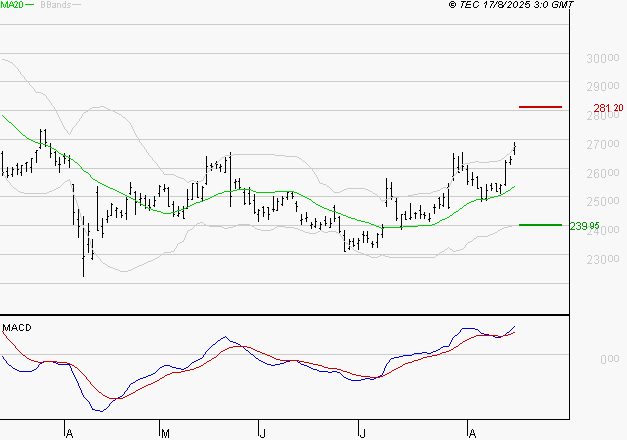Click the 290.00 price axis label
Viewport: 627px width, 440px height.
click(x=603, y=86)
